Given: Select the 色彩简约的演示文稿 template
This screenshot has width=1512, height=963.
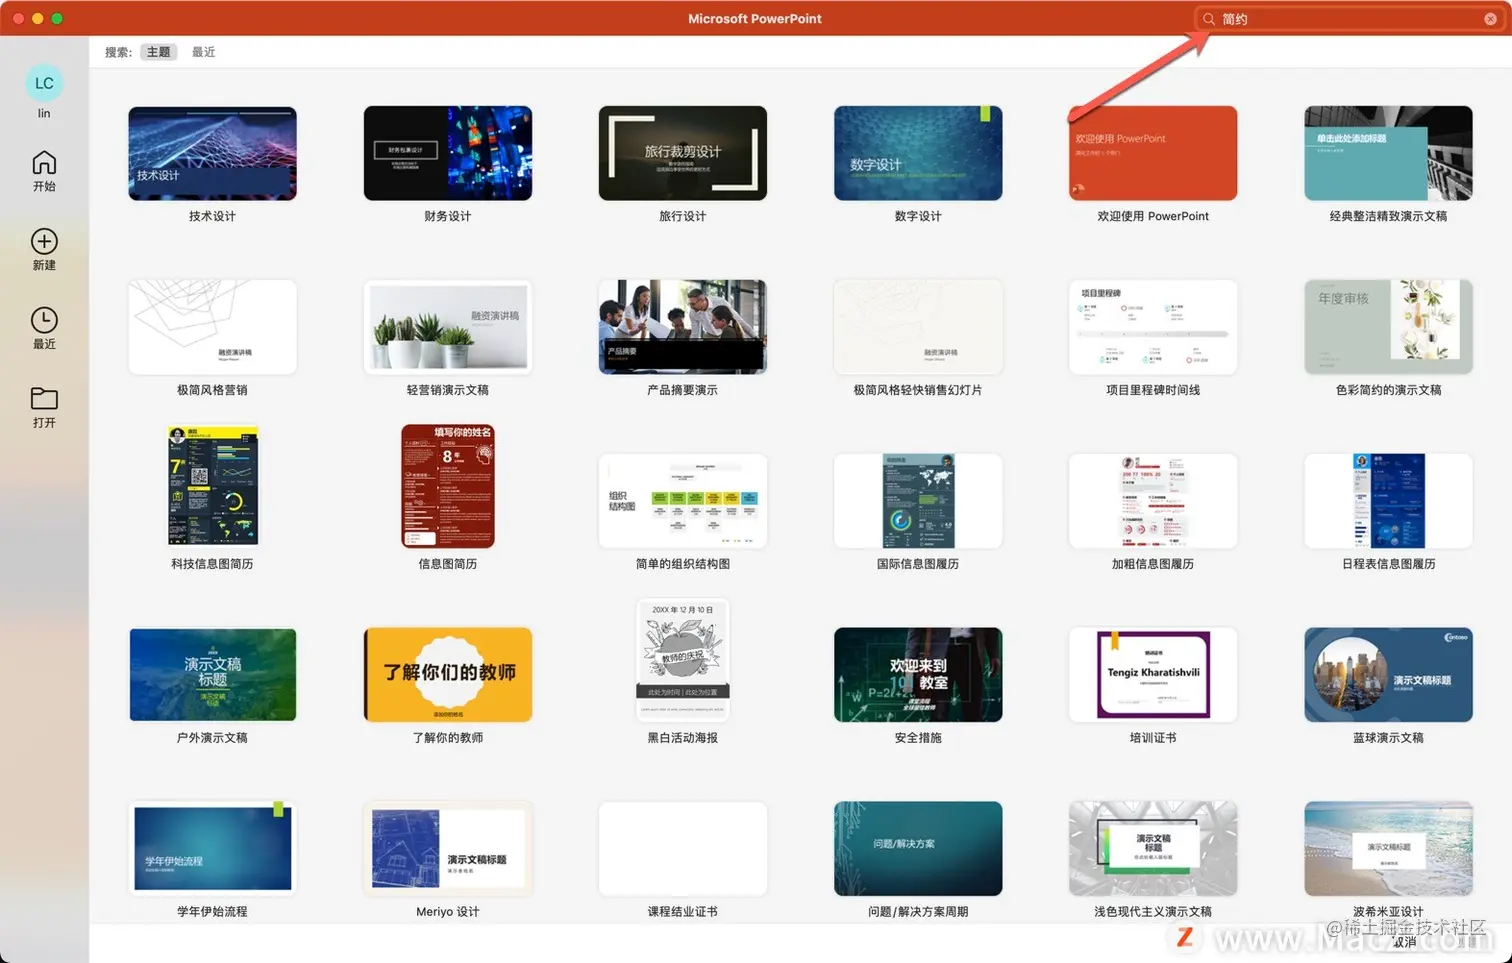Looking at the screenshot, I should (x=1388, y=327).
